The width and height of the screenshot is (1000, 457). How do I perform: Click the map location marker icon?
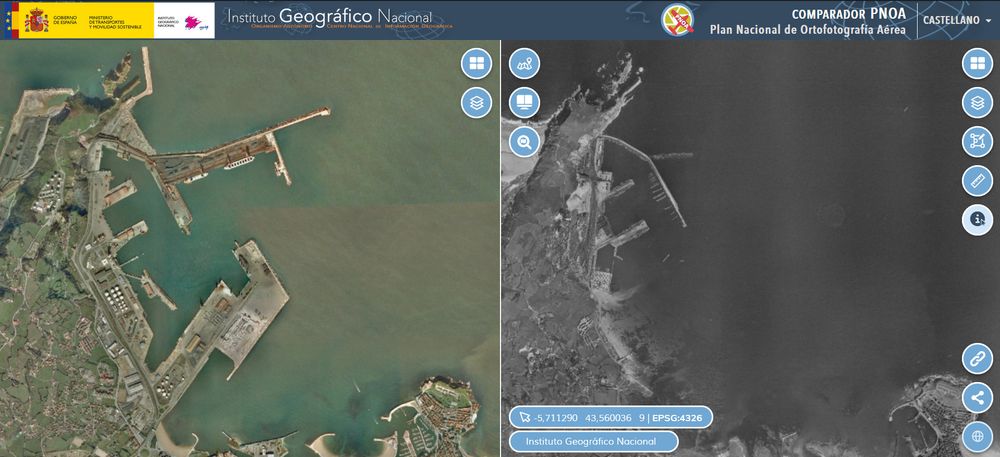525,63
